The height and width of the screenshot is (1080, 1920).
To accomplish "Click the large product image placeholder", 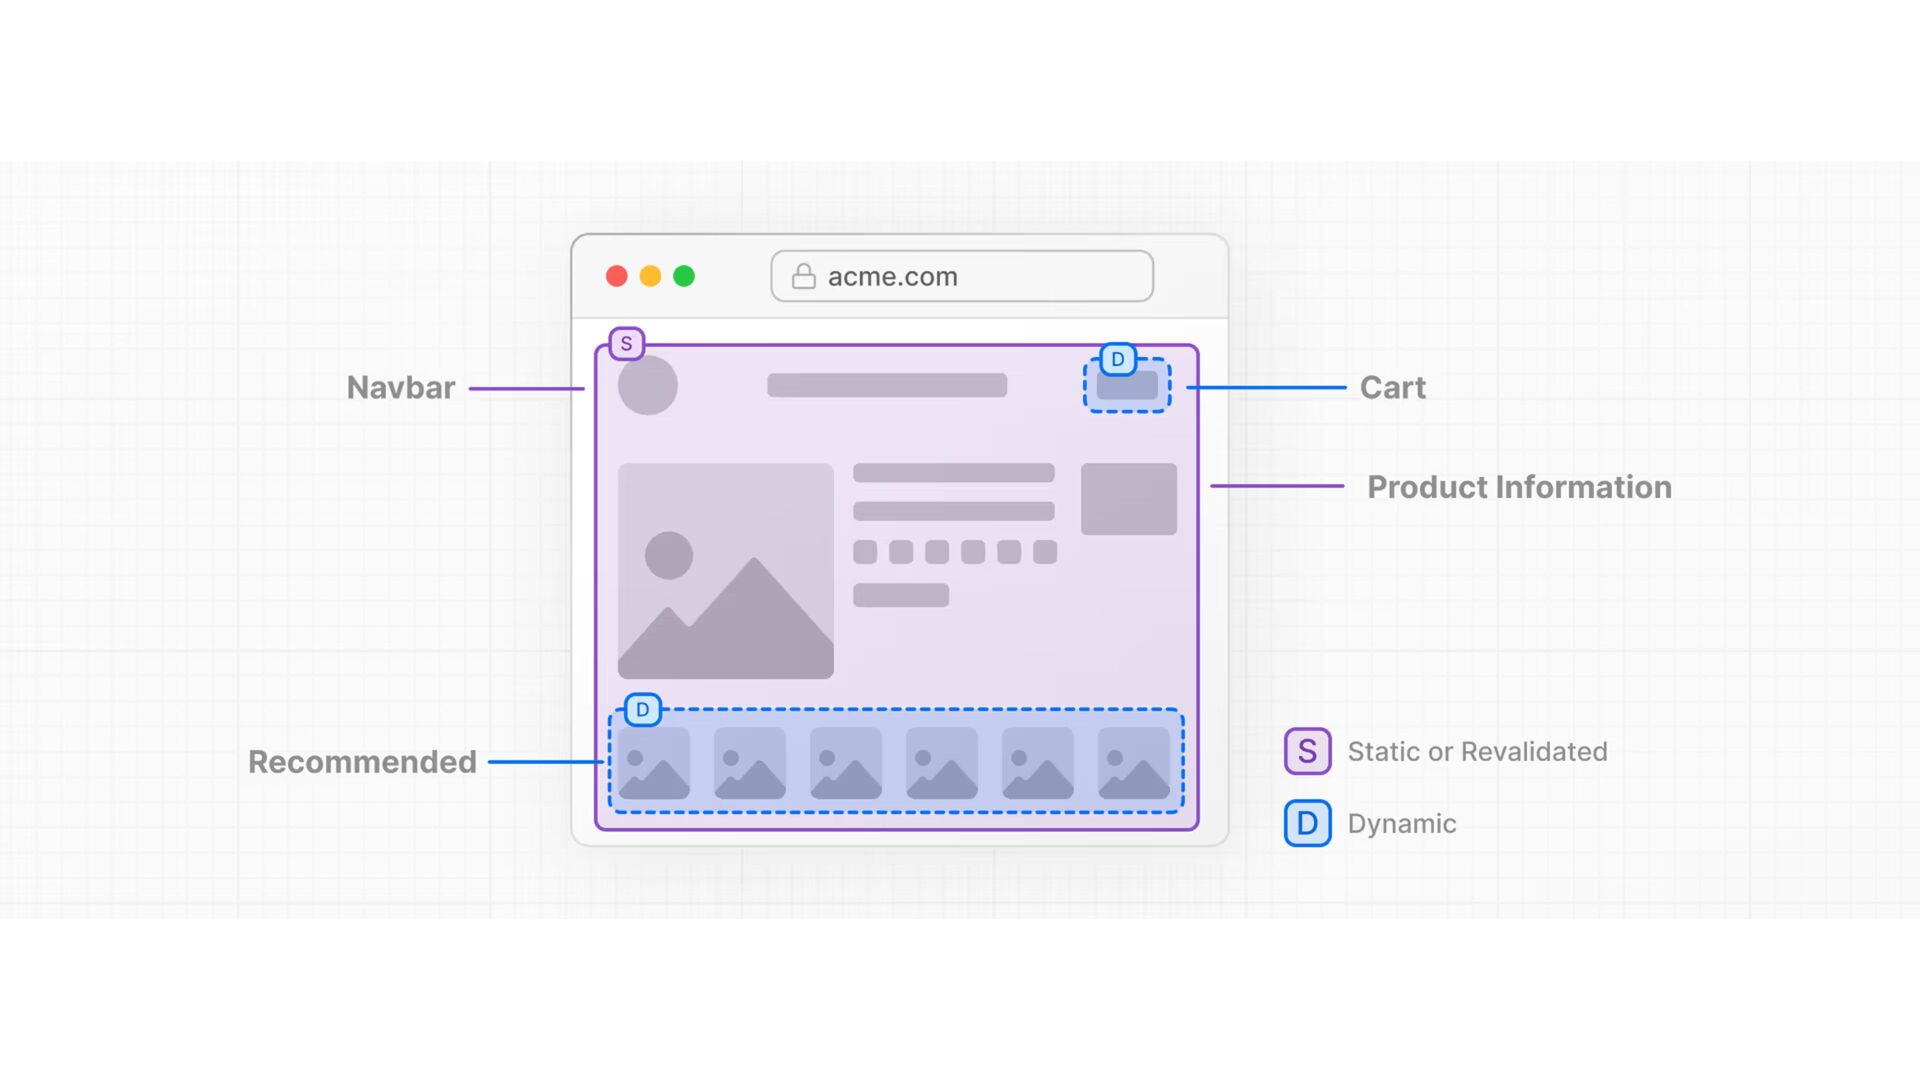I will tap(725, 571).
